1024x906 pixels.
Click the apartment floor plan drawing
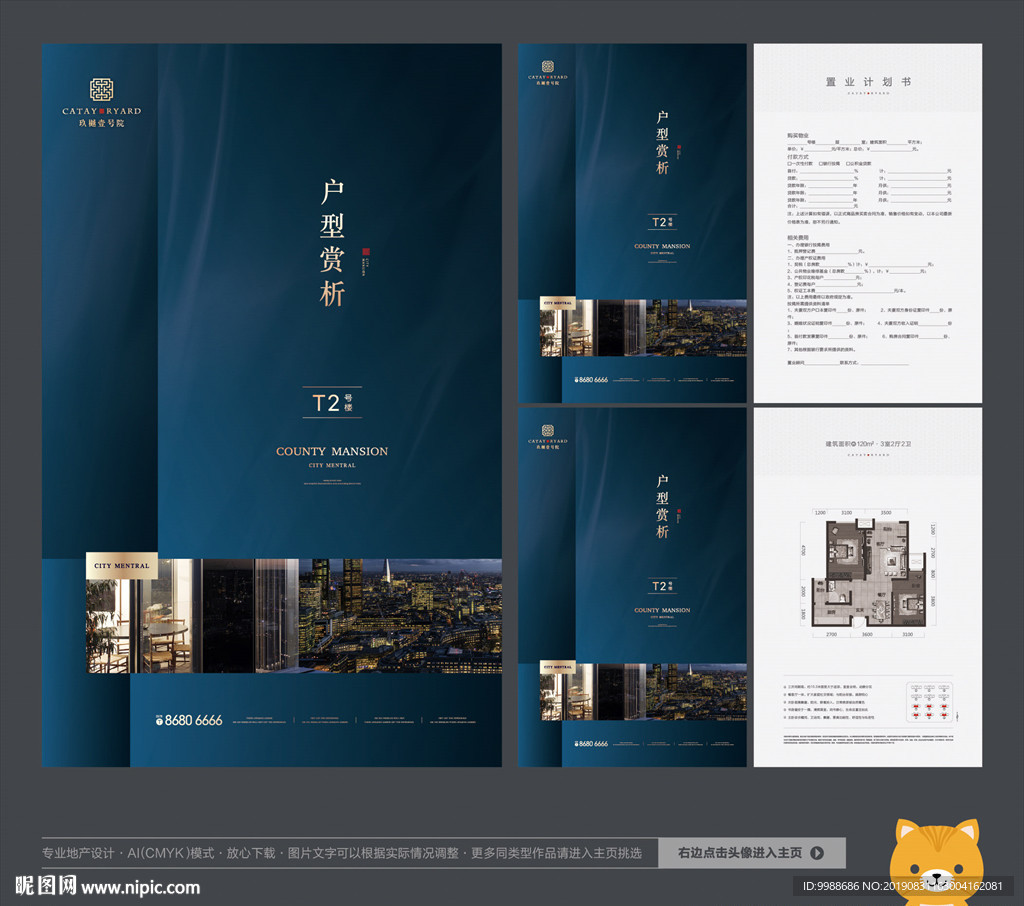click(x=867, y=574)
